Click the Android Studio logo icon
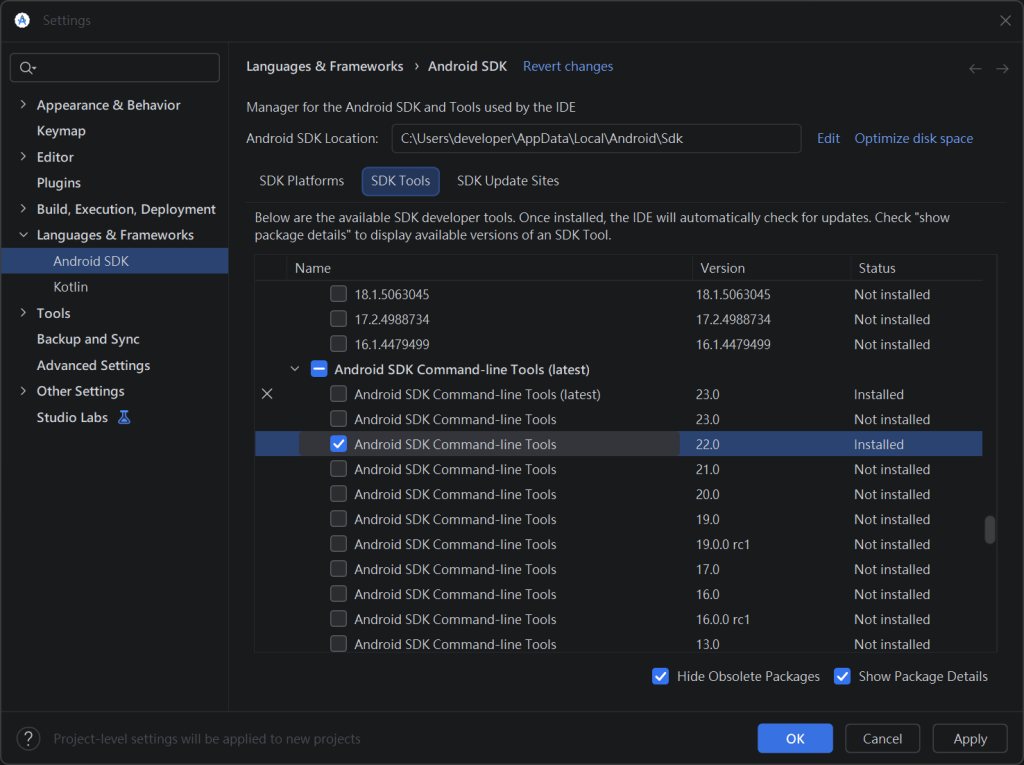The height and width of the screenshot is (765, 1024). [x=22, y=20]
